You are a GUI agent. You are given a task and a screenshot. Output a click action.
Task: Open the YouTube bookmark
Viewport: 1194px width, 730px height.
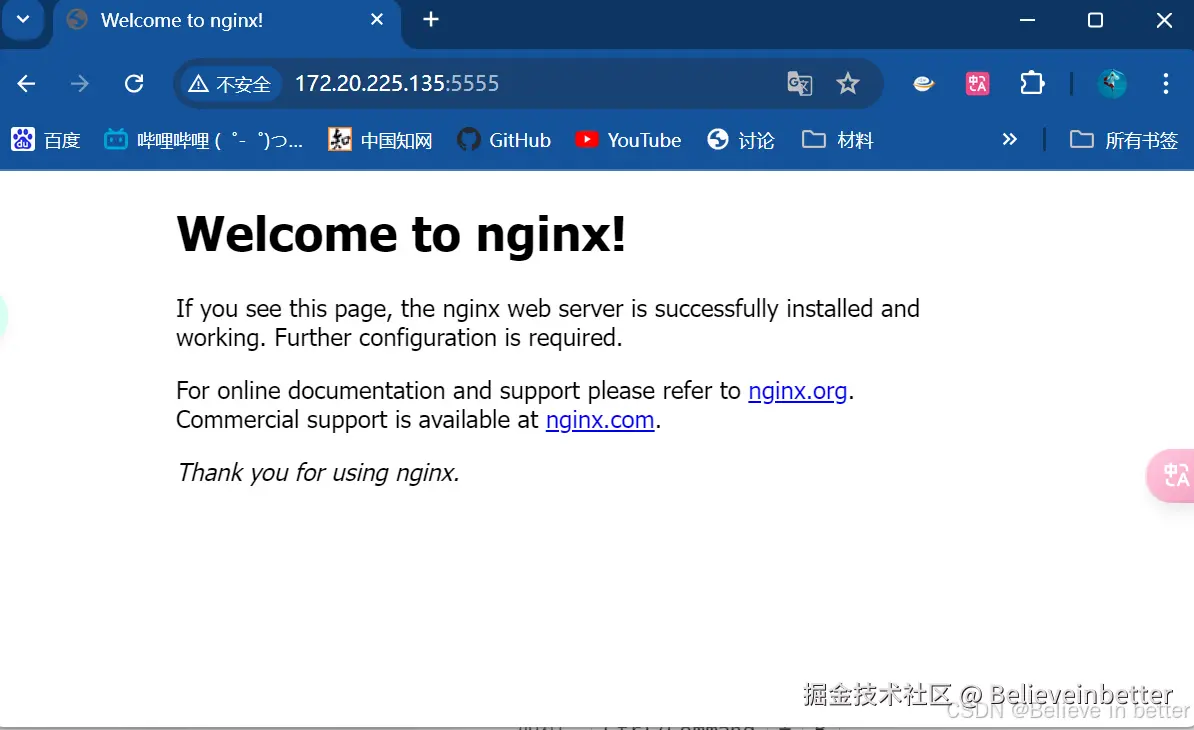pos(628,139)
